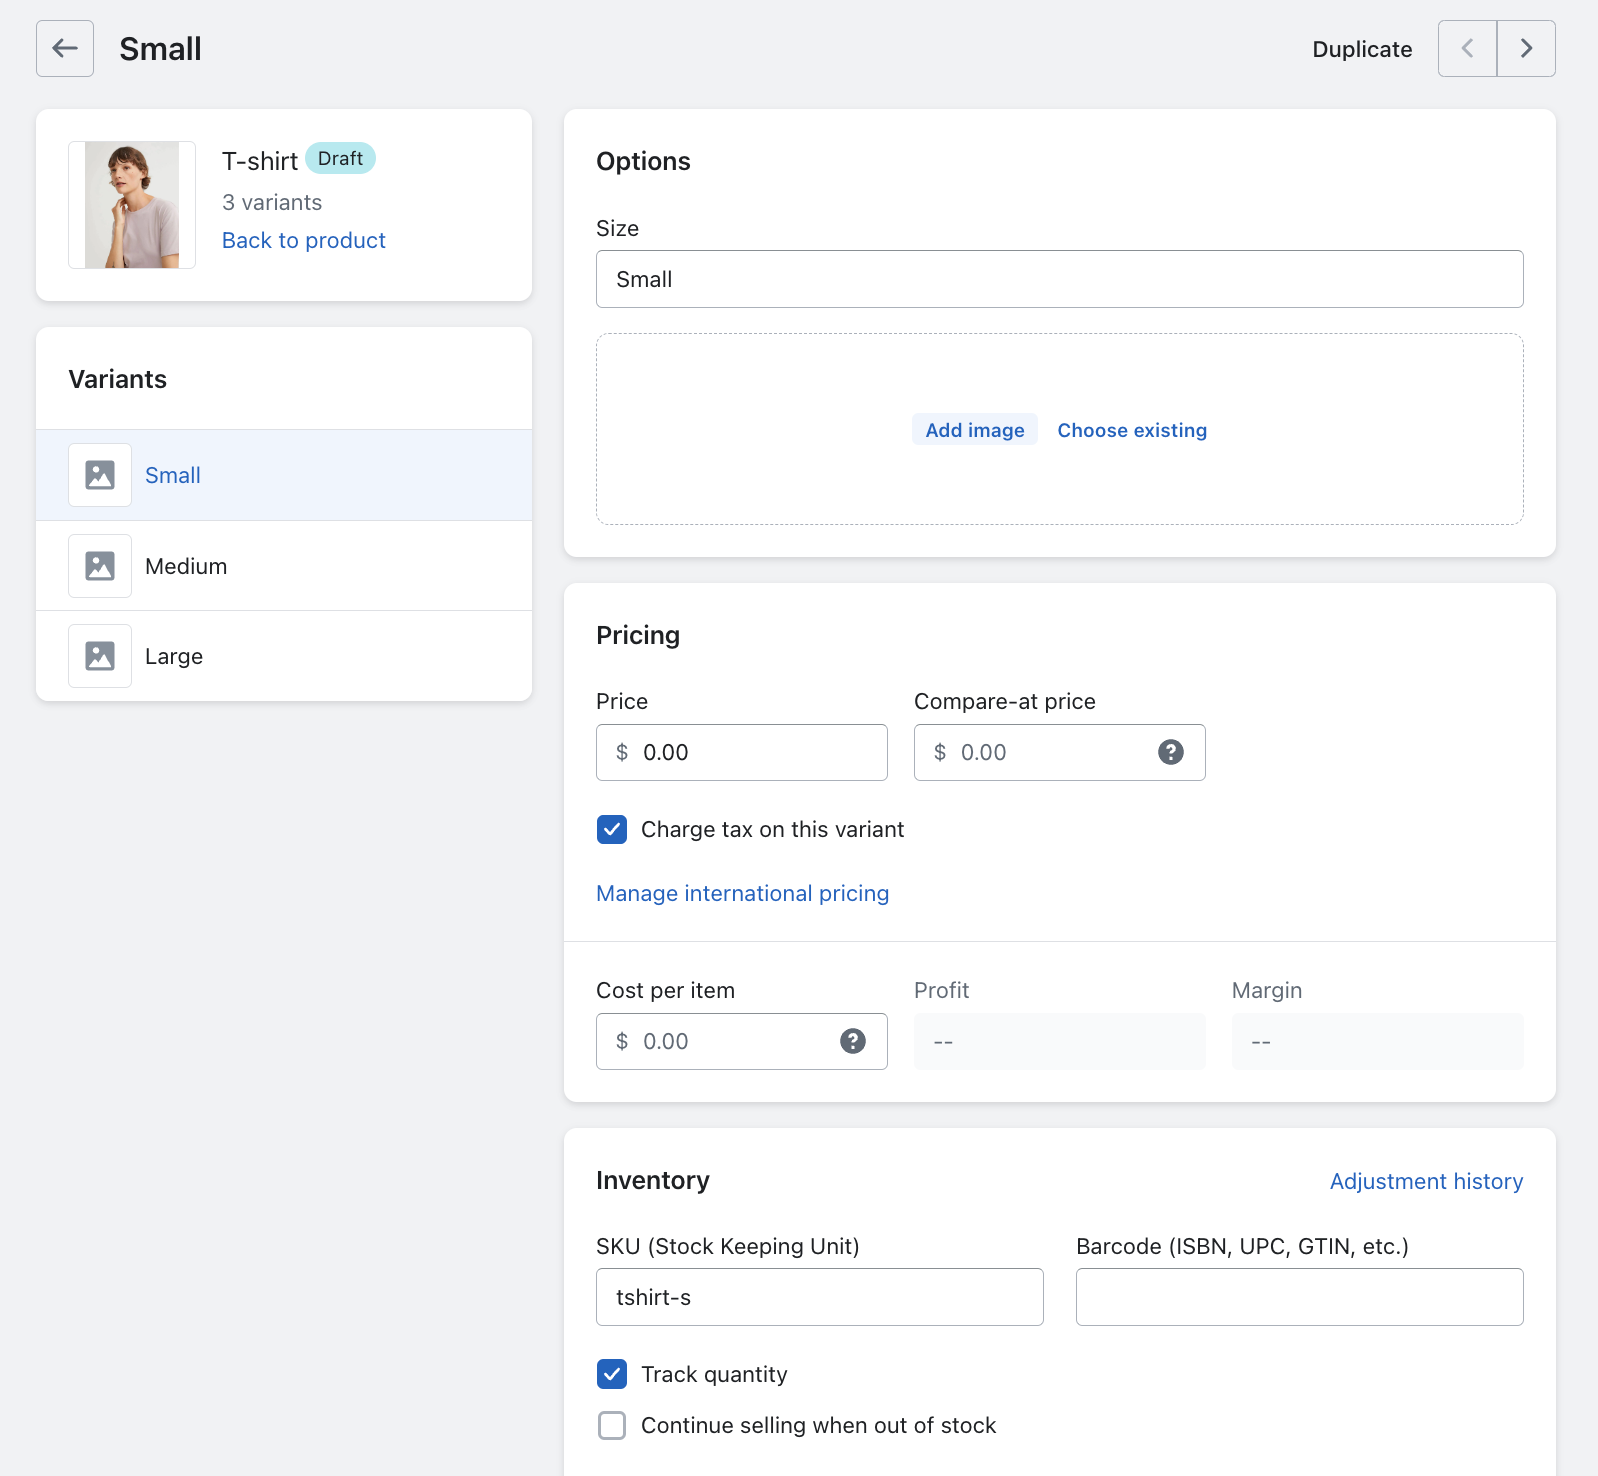Click the Duplicate button
The image size is (1598, 1476).
click(x=1361, y=49)
